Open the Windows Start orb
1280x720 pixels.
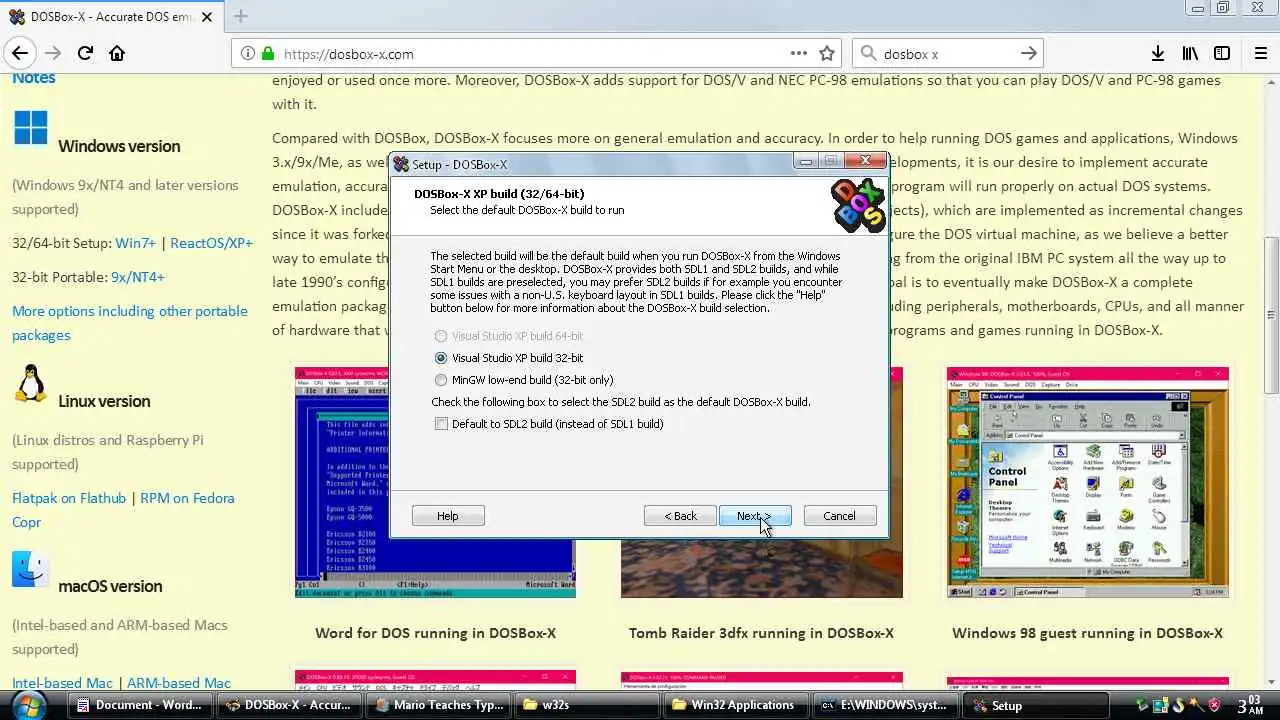point(29,704)
